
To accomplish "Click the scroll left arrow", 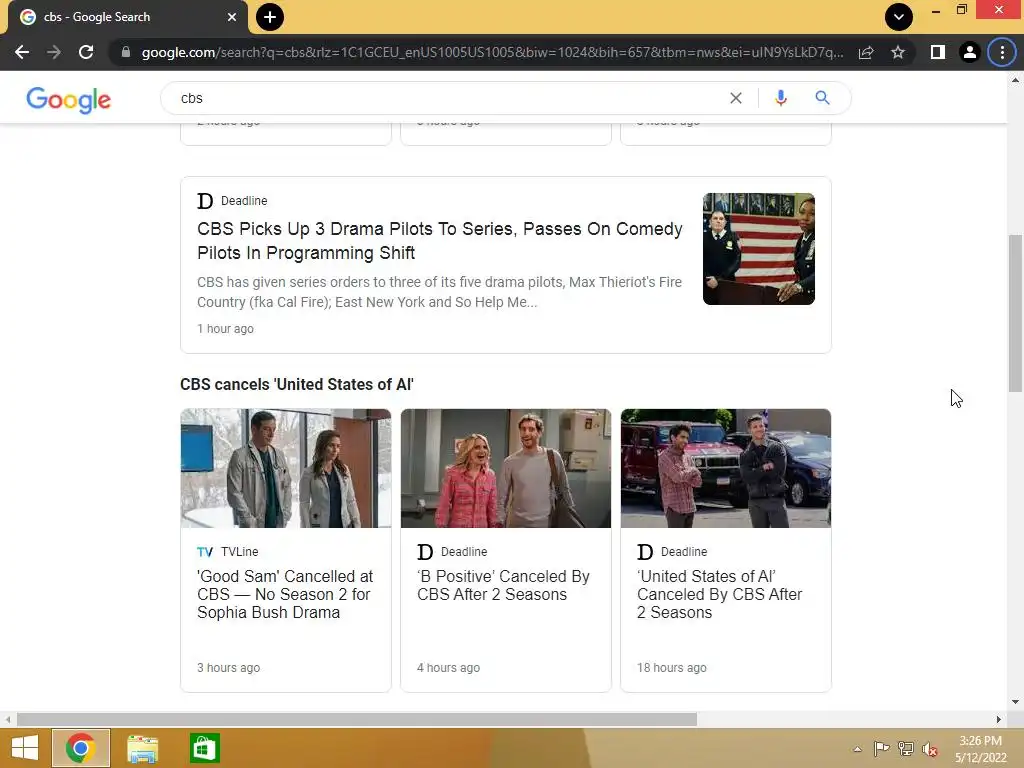I will click(8, 719).
